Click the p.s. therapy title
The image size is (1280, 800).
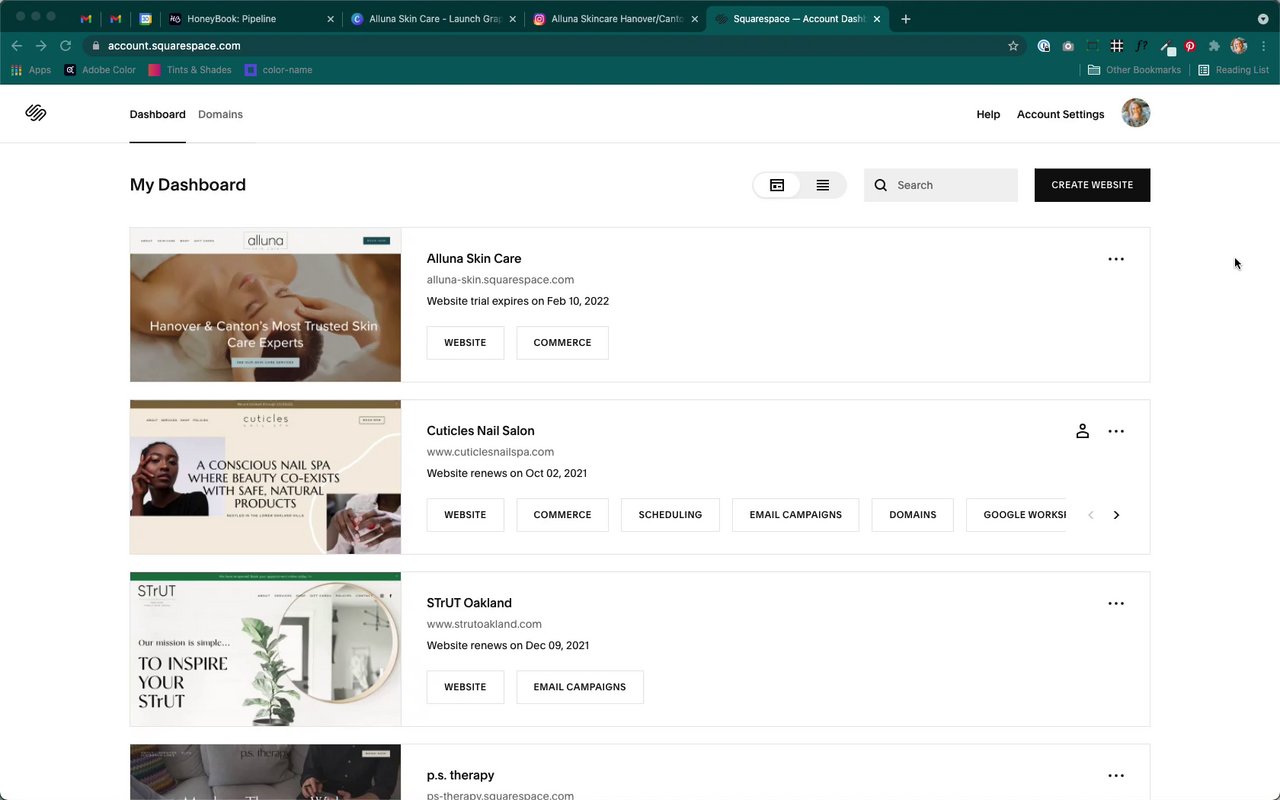[461, 775]
